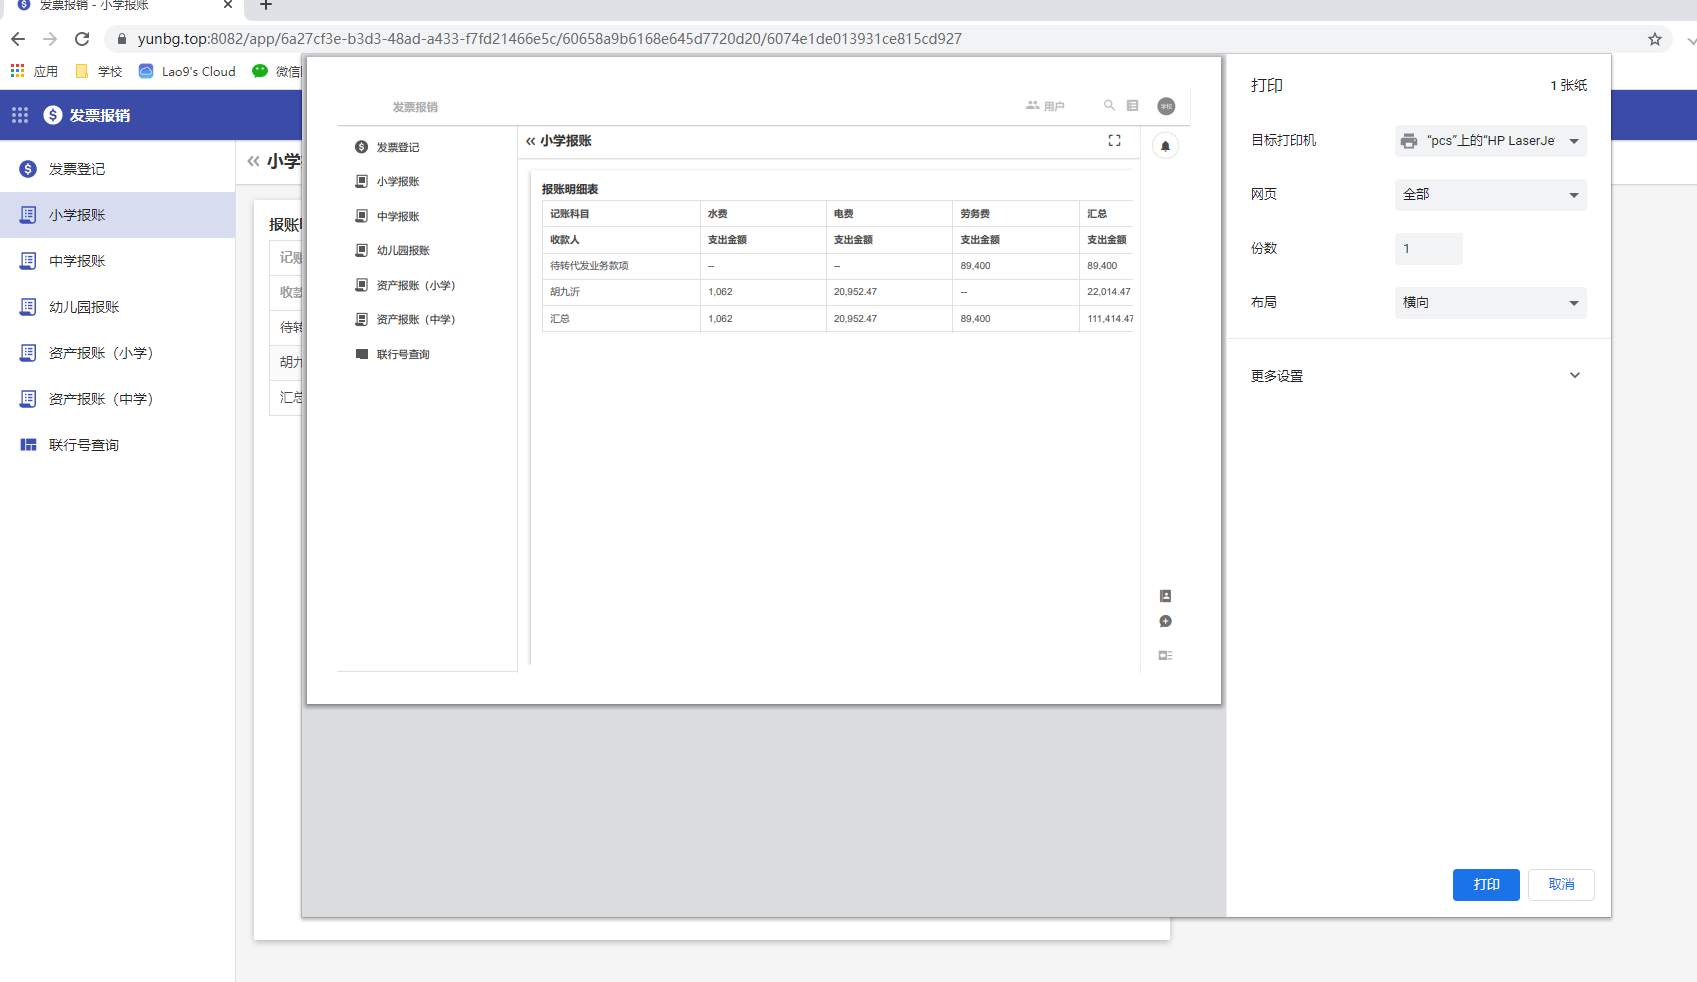Click the app launcher grid icon
This screenshot has width=1697, height=982.
click(x=20, y=115)
